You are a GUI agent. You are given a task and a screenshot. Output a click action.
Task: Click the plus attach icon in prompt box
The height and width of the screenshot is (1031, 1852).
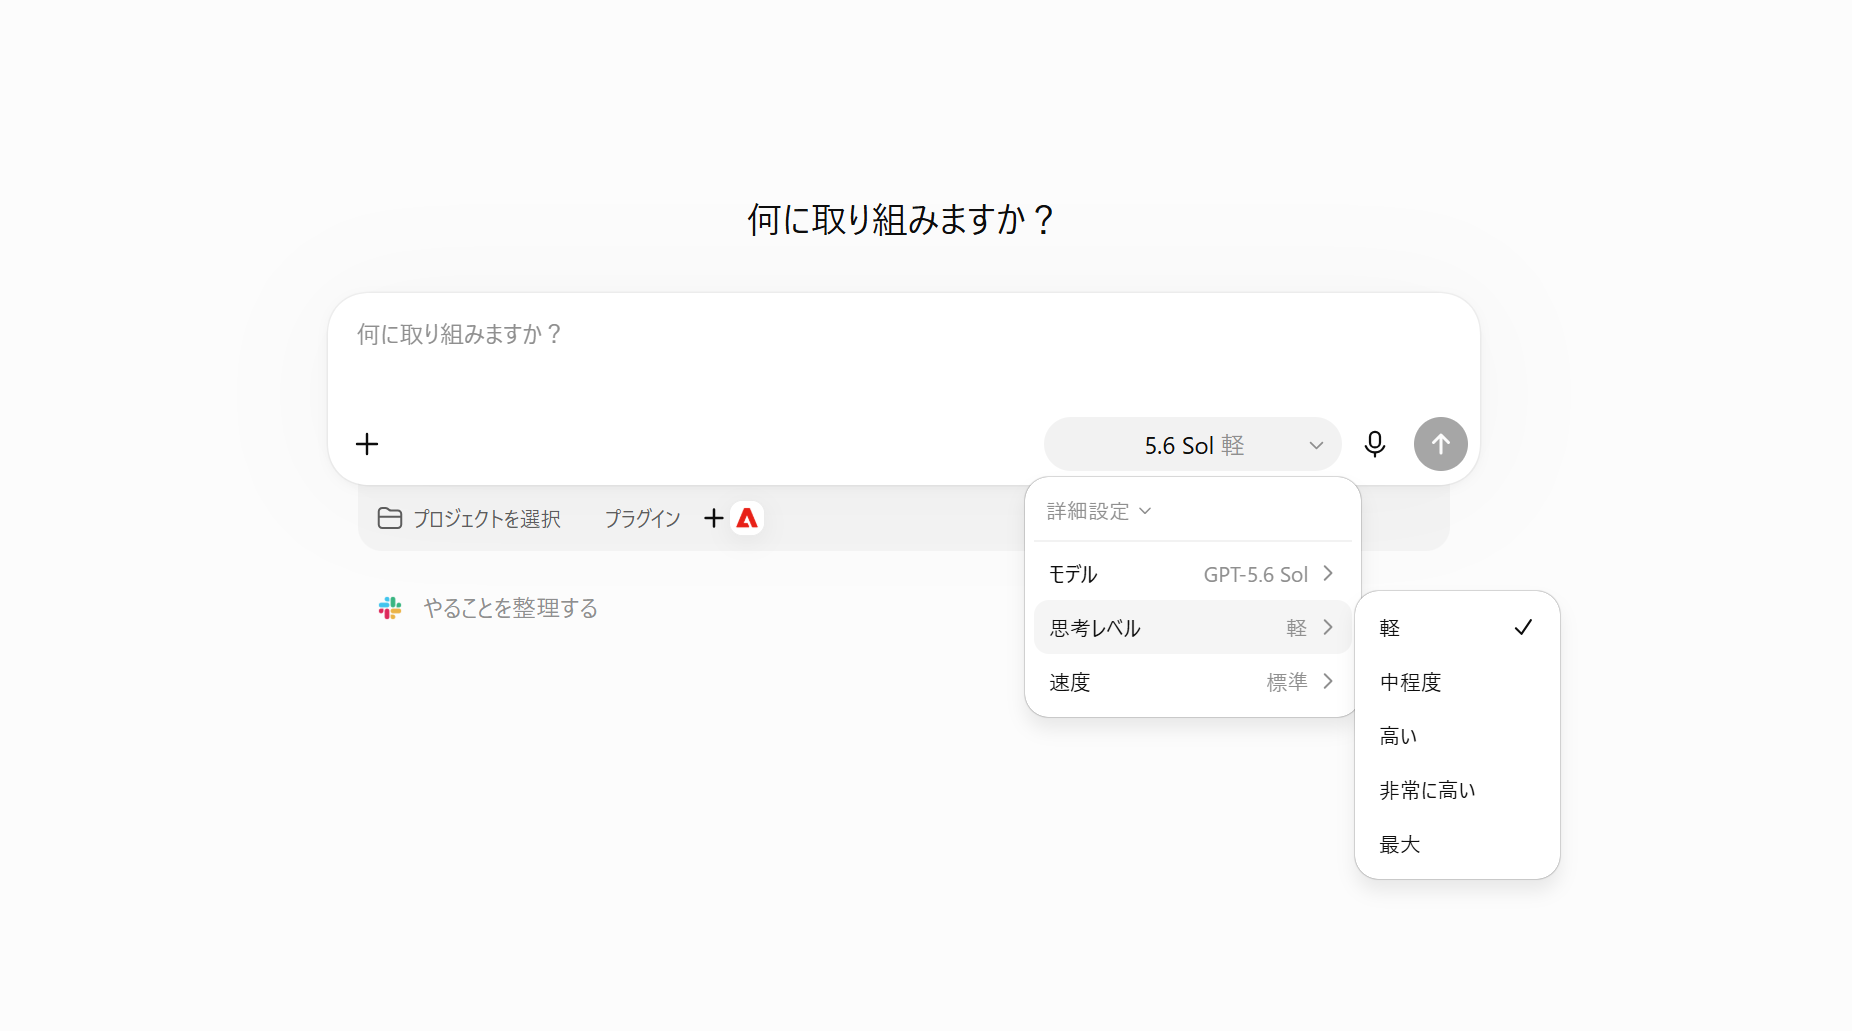(x=367, y=444)
